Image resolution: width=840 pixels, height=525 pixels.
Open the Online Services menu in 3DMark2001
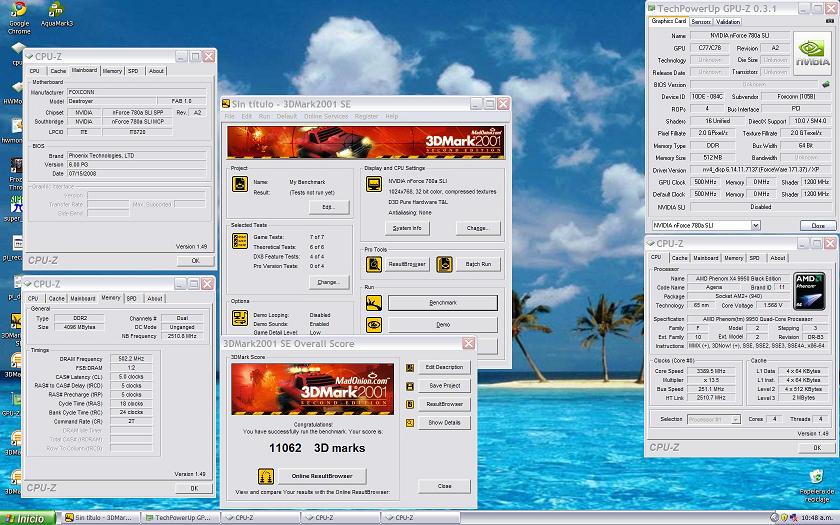326,116
